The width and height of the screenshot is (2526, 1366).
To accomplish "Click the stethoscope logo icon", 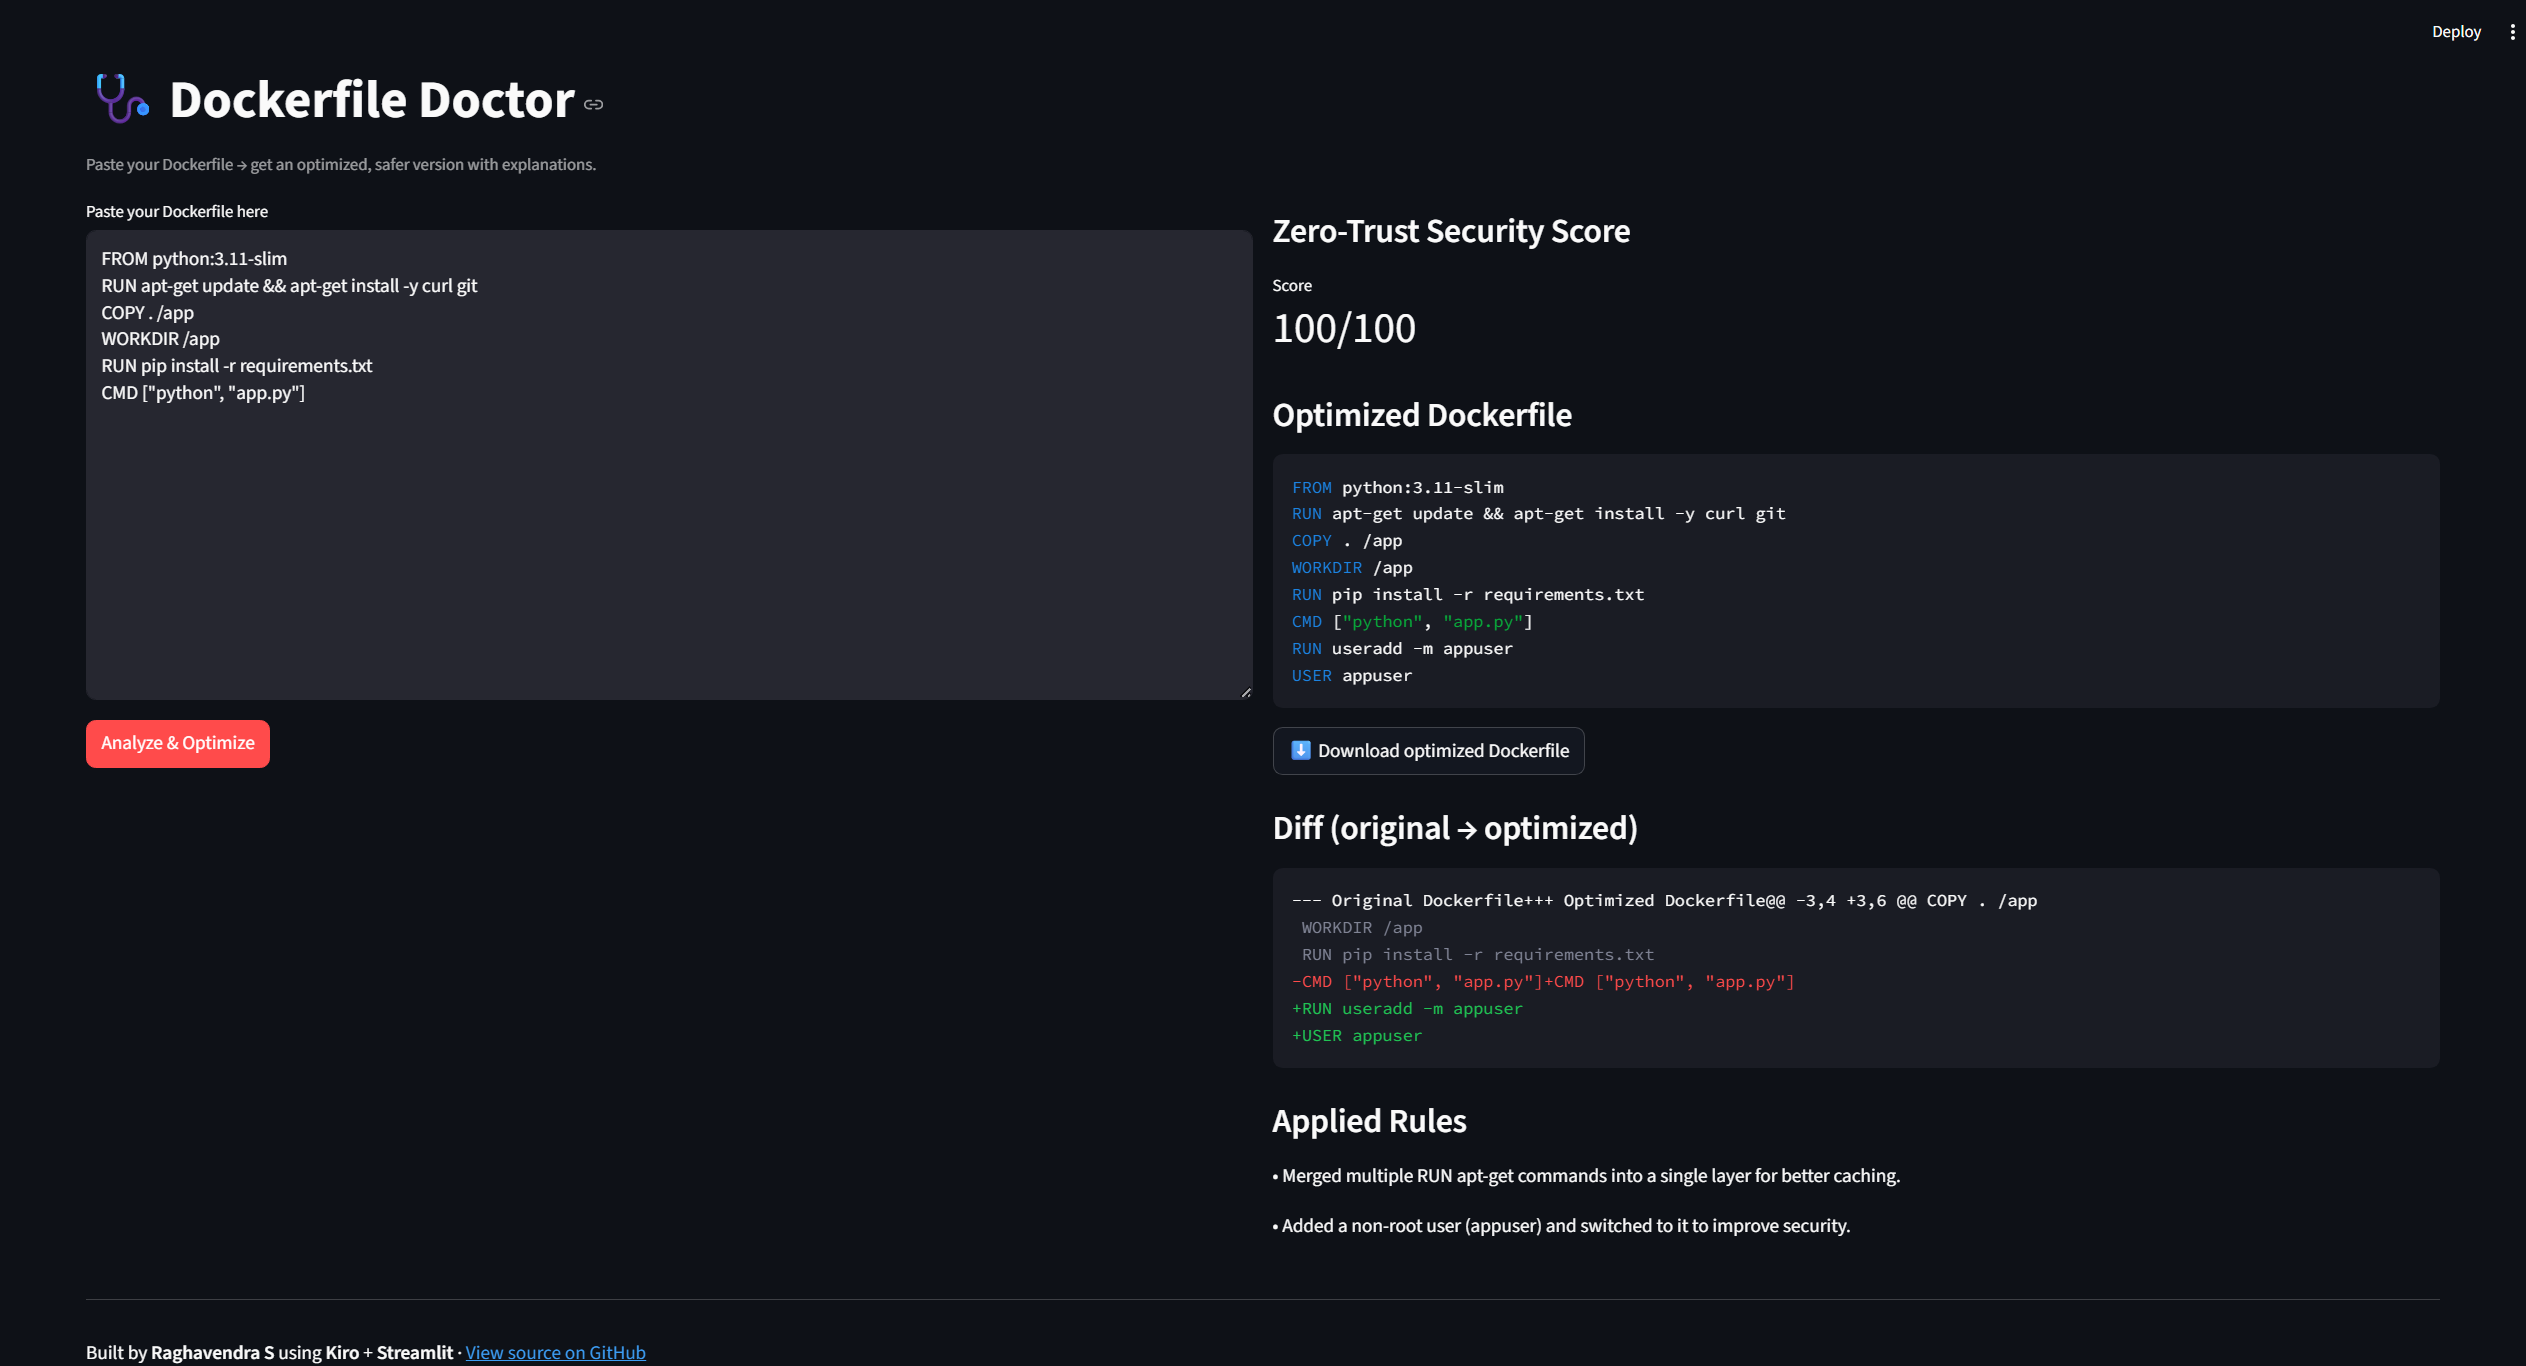I will click(122, 99).
